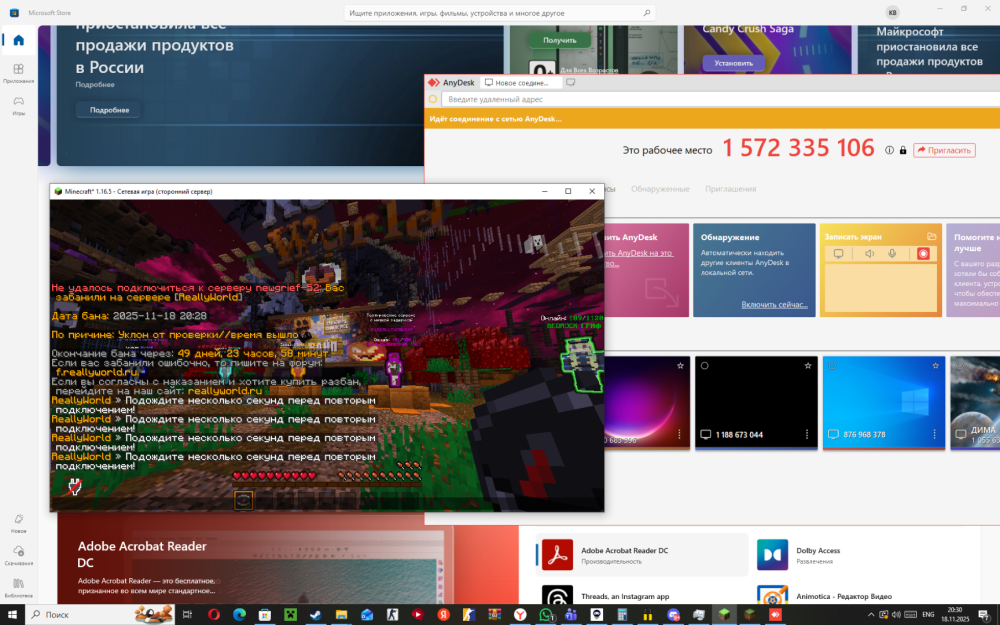This screenshot has height=625, width=1000.
Task: Favorite the 876 968 378 session star
Action: (x=936, y=365)
